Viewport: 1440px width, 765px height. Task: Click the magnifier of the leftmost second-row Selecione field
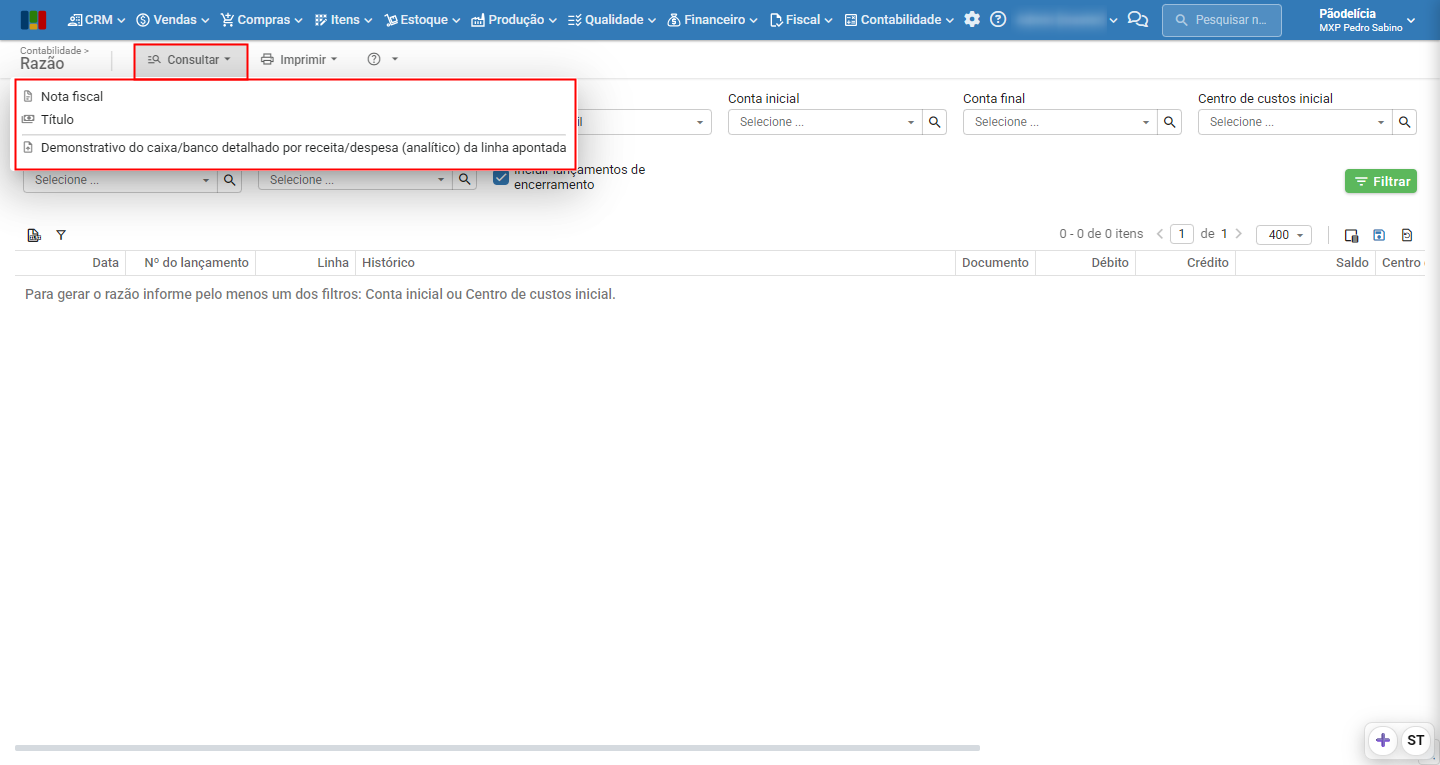(x=230, y=180)
